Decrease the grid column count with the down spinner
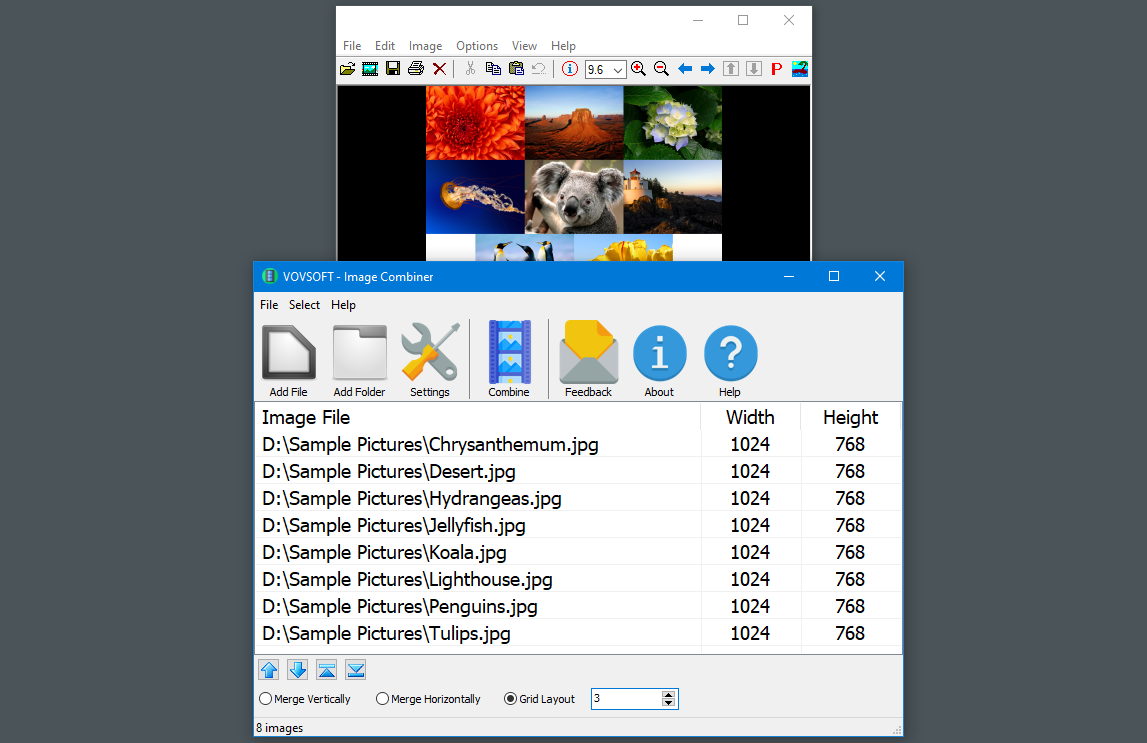1147x743 pixels. pyautogui.click(x=669, y=703)
